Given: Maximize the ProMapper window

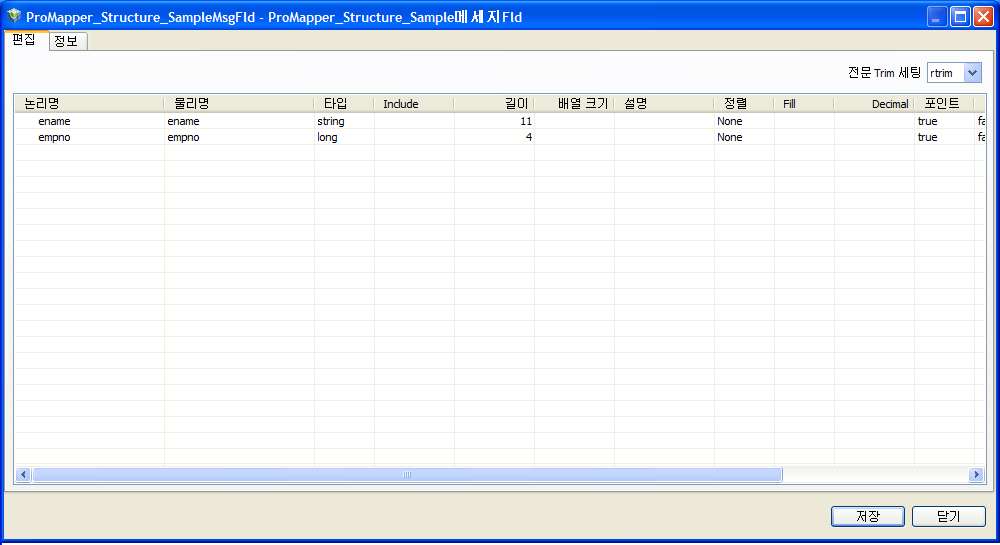Looking at the screenshot, I should click(960, 17).
